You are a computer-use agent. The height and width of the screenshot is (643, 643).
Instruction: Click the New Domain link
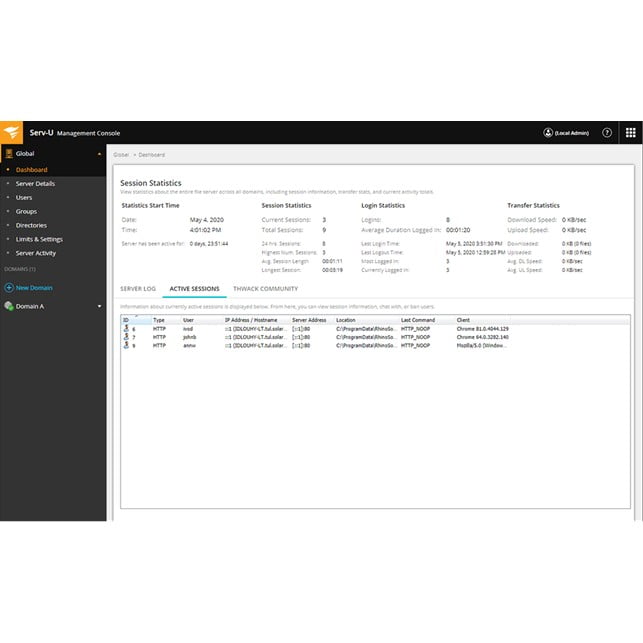tap(34, 287)
